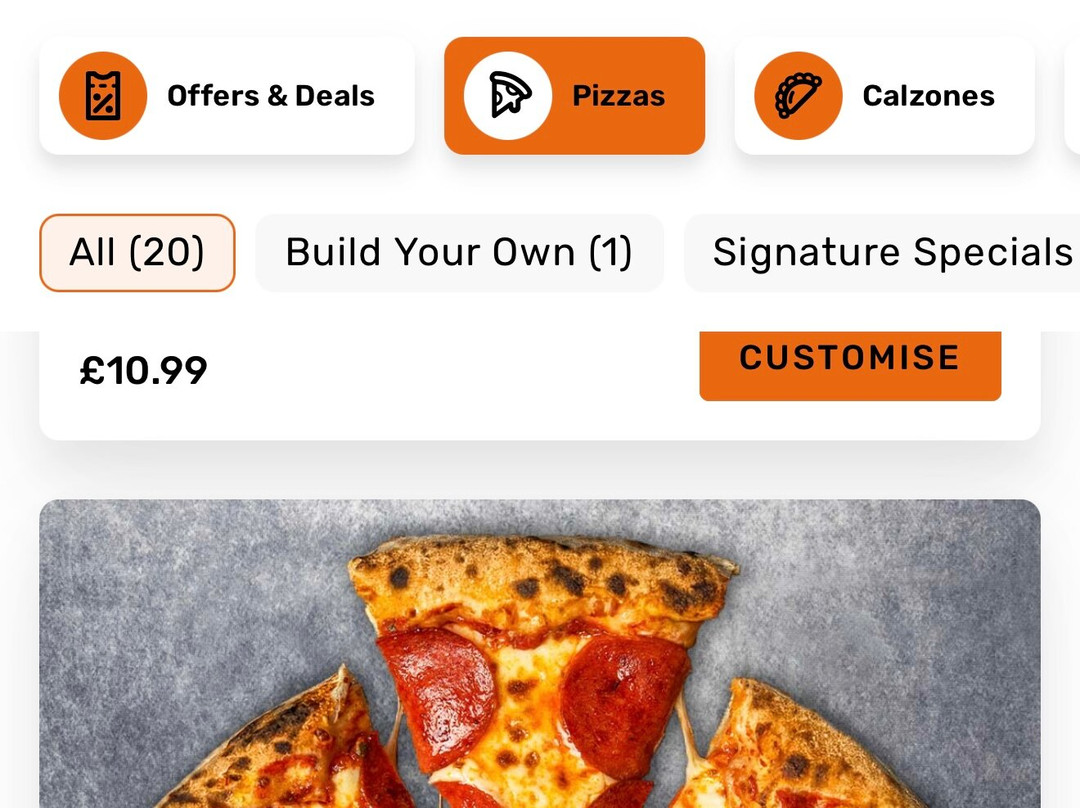Click the left pepperoni on the top slice
The width and height of the screenshot is (1080, 808).
(437, 696)
